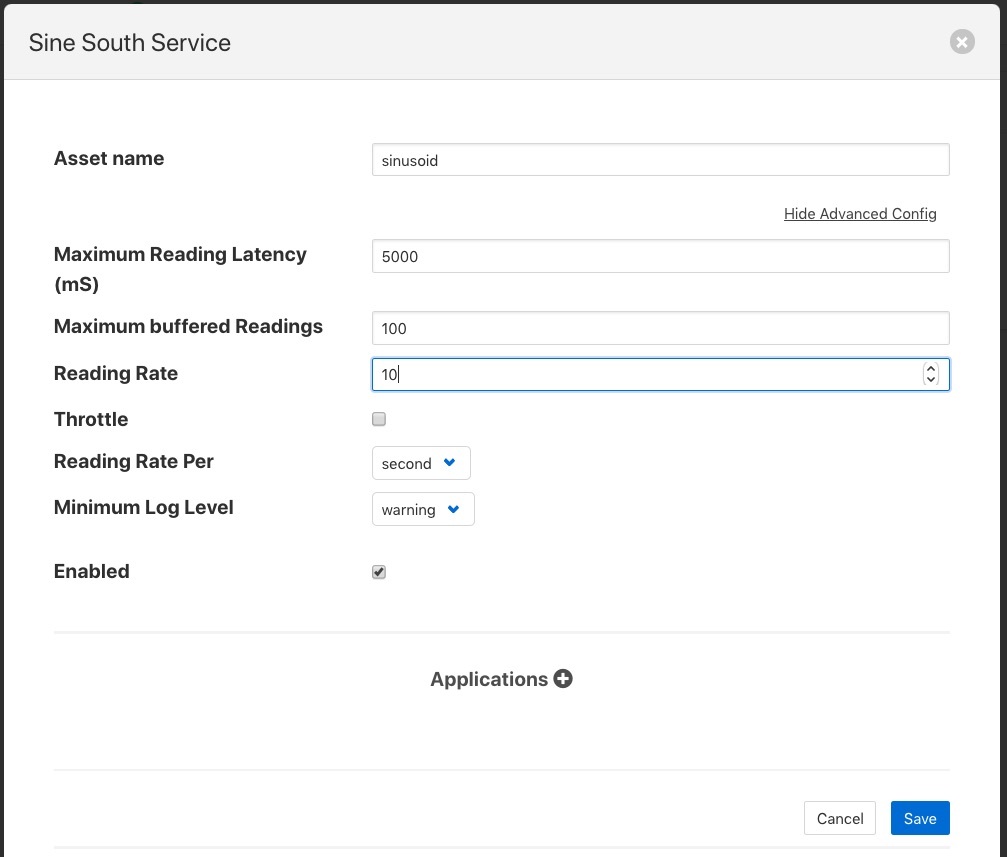Viewport: 1007px width, 857px height.
Task: Increase Reading Rate with the up arrow
Action: [931, 368]
